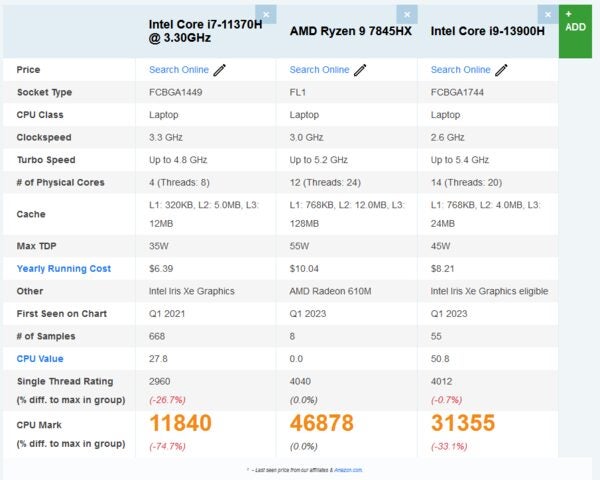Open the Yearly Running Cost link
The width and height of the screenshot is (600, 480).
coord(64,269)
